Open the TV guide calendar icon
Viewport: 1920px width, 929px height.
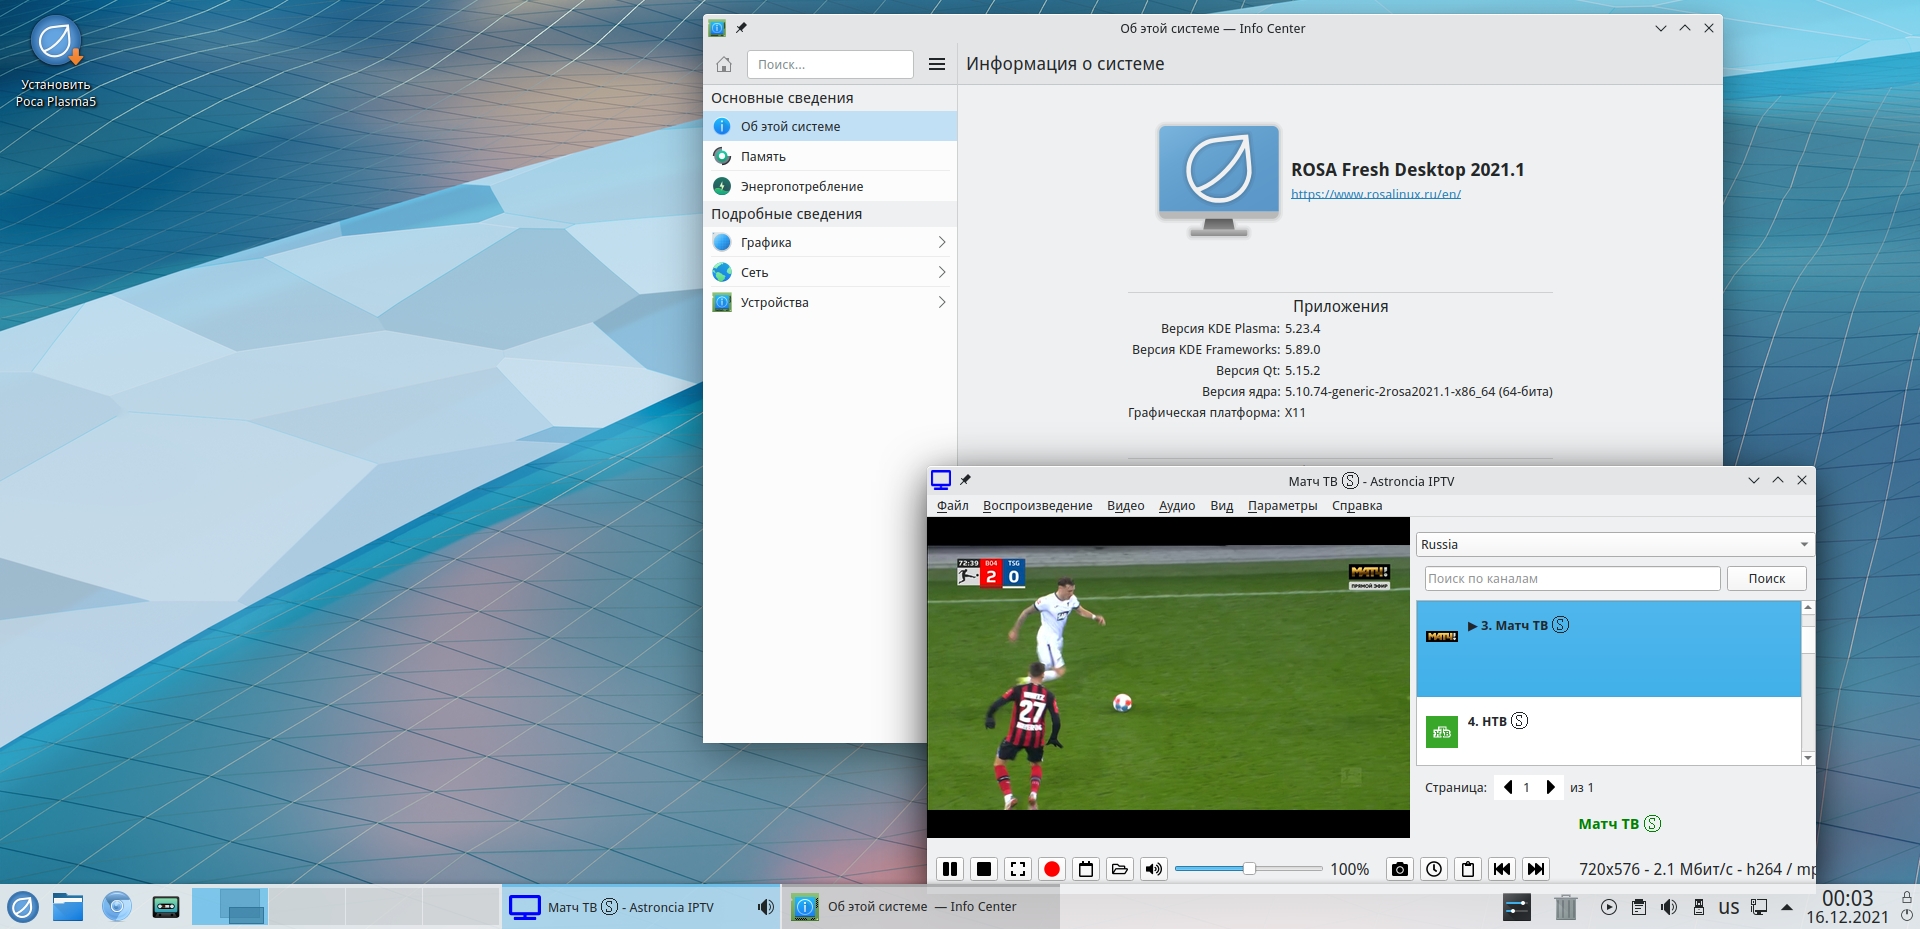coord(1086,869)
